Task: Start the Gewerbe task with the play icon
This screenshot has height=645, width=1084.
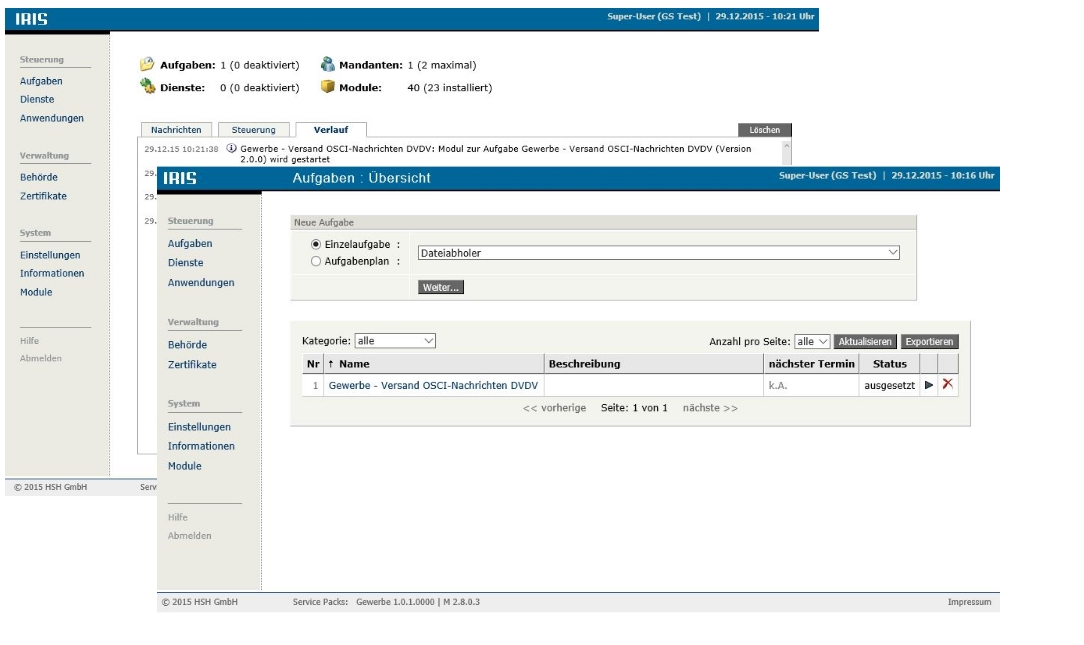Action: click(x=929, y=385)
